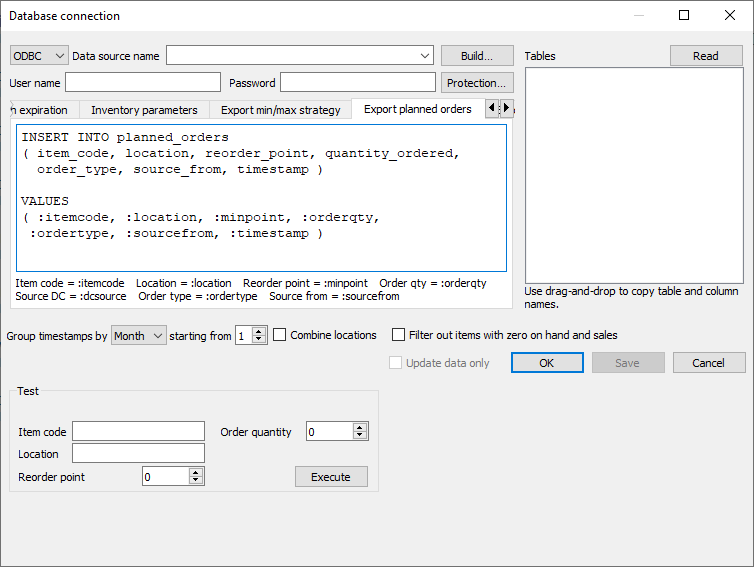This screenshot has height=567, width=754.
Task: Decrease the starting from value
Action: 260,340
